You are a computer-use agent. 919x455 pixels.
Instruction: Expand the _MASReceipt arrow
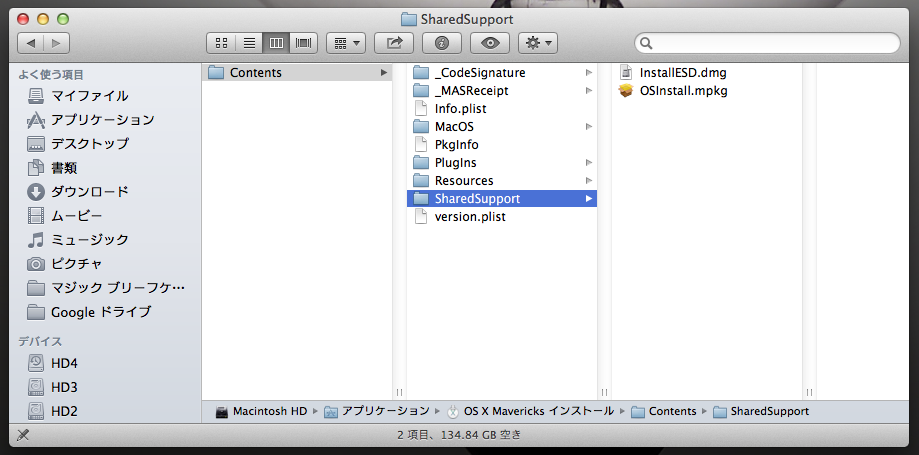(x=588, y=91)
